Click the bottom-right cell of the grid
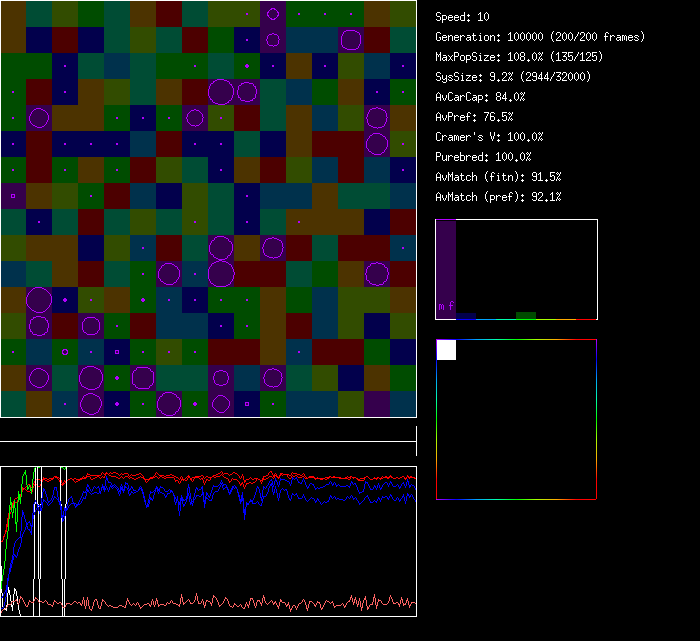Screen dimensions: 700x641 coord(403,404)
